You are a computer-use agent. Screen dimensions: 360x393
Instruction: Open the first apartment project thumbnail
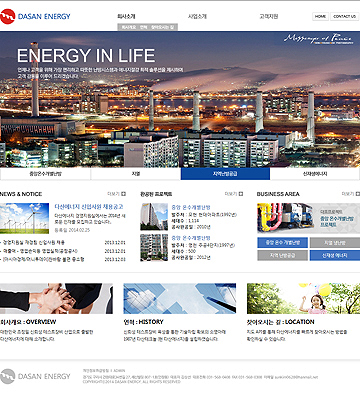[154, 217]
